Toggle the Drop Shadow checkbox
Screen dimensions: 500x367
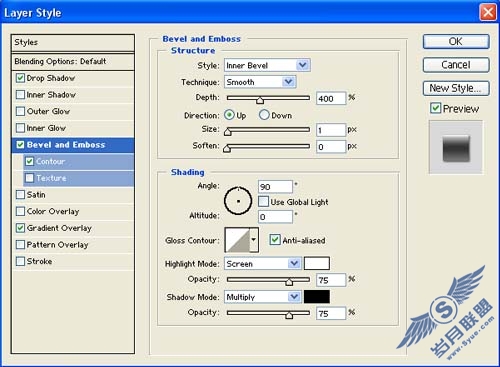tap(20, 78)
